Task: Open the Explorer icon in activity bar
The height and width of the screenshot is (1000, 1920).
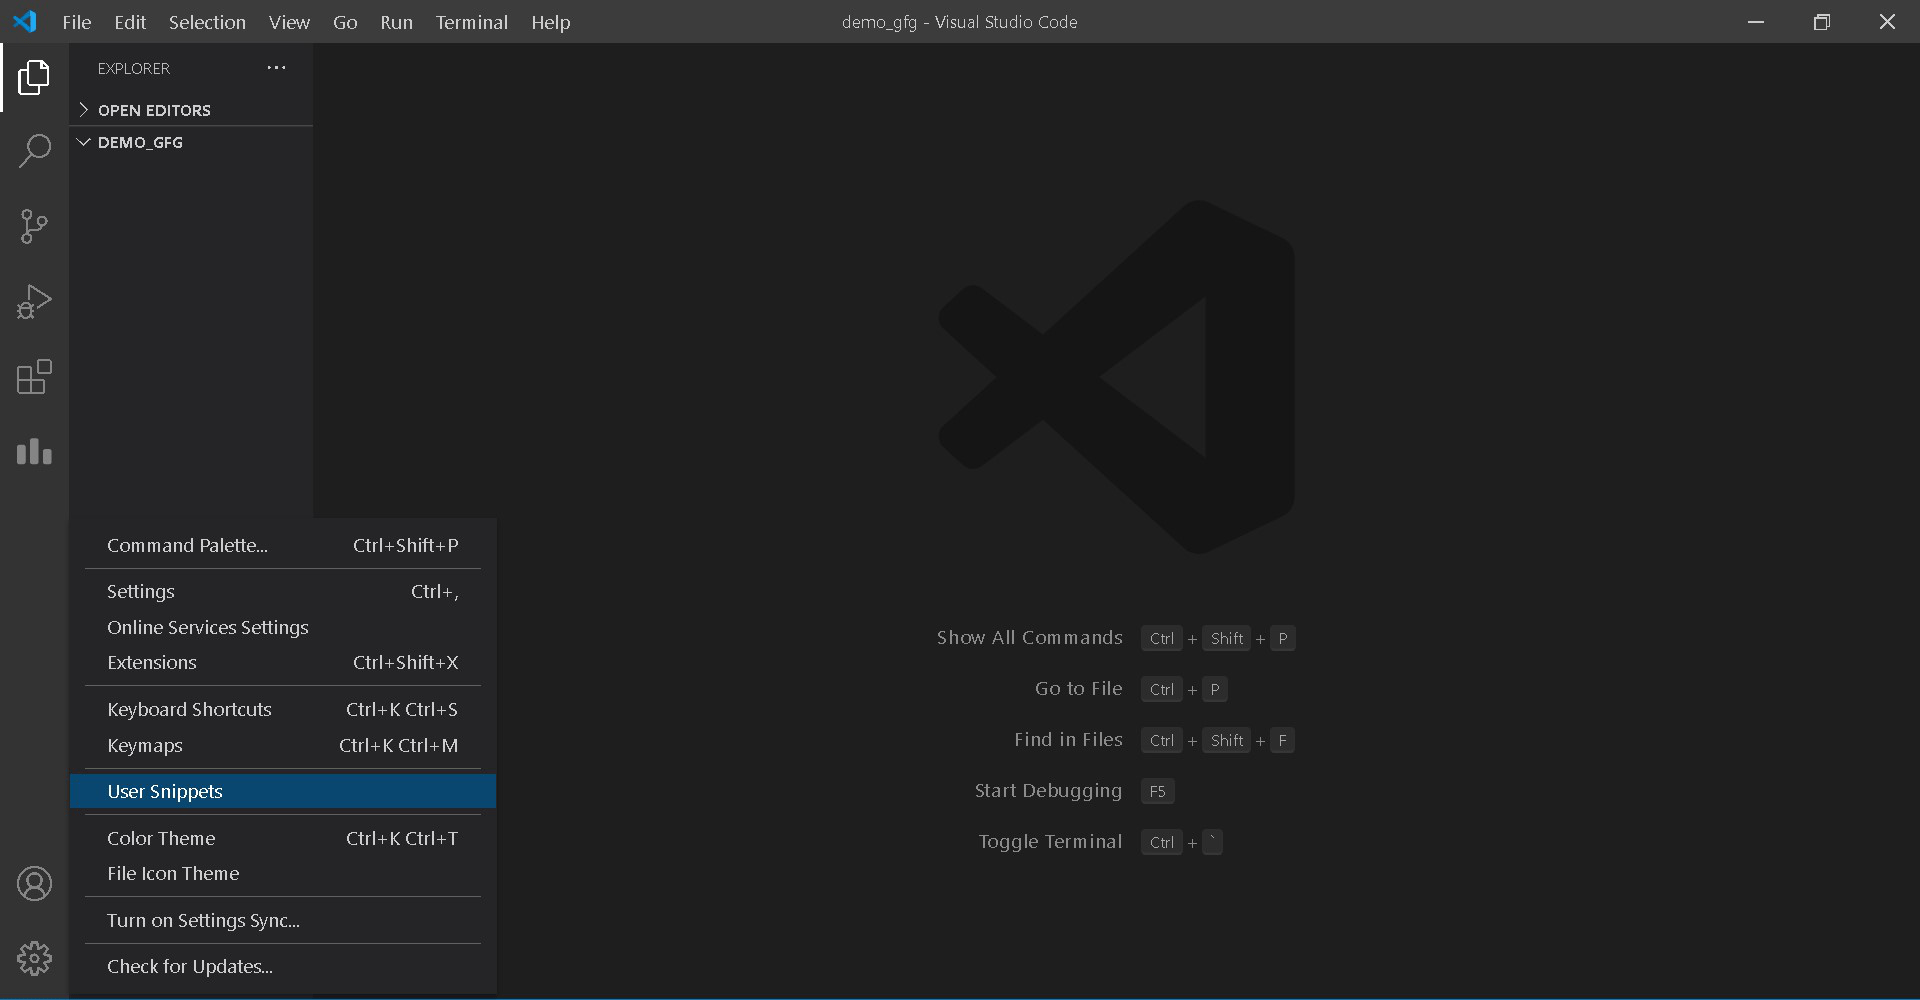Action: [x=34, y=77]
